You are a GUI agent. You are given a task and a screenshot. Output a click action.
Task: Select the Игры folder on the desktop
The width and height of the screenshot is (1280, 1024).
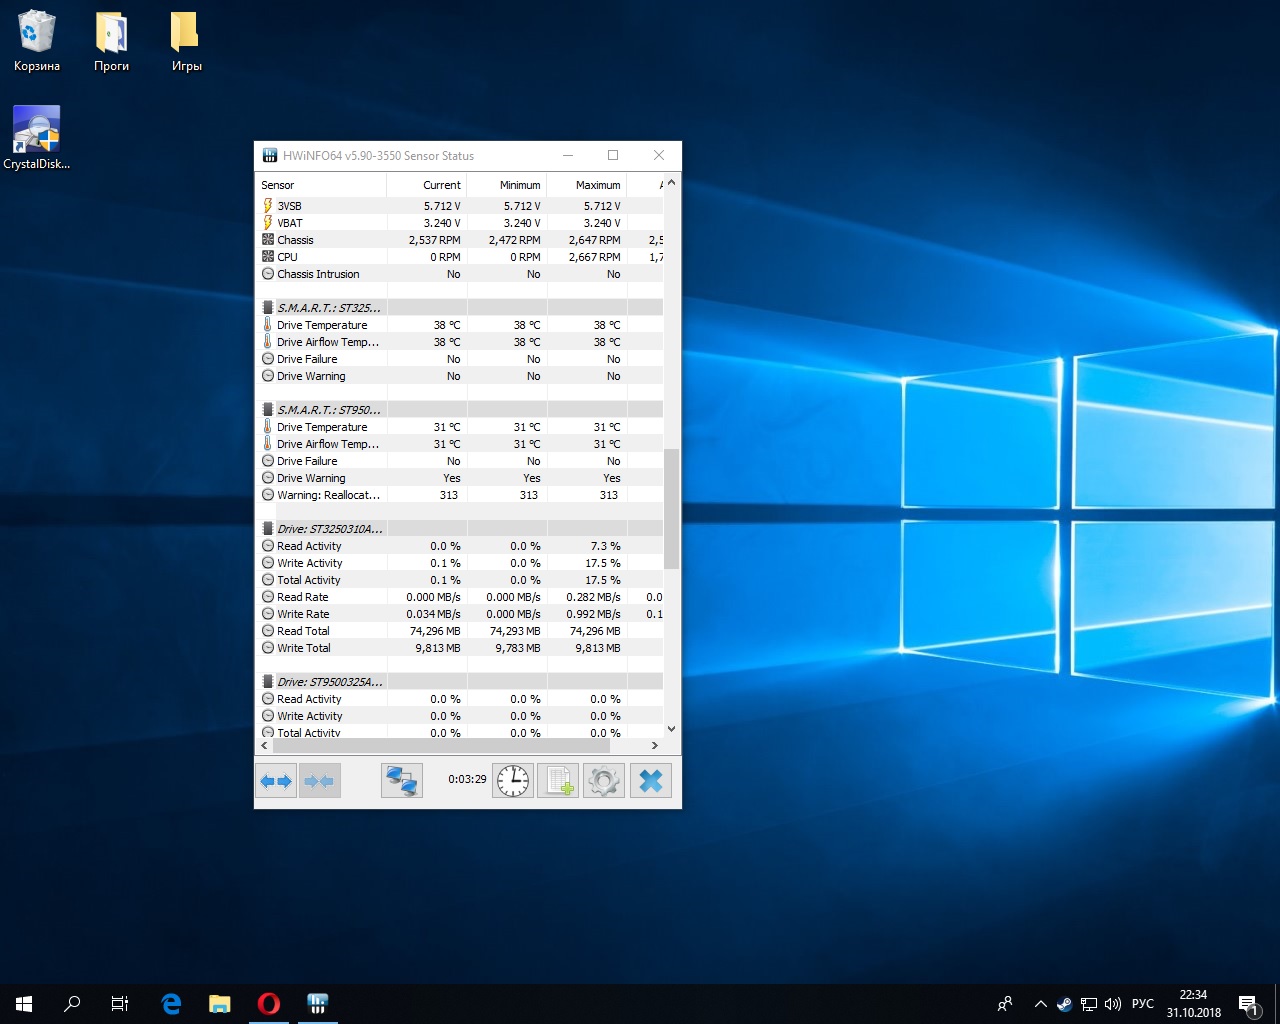tap(186, 42)
